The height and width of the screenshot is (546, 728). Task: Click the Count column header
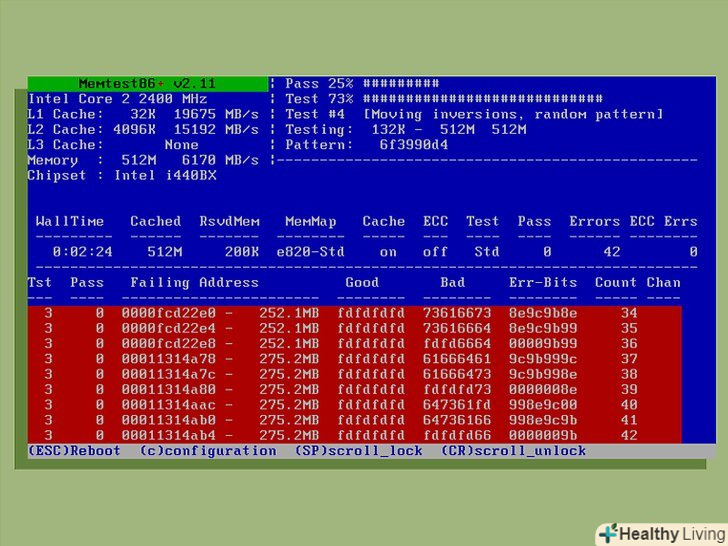pos(616,283)
